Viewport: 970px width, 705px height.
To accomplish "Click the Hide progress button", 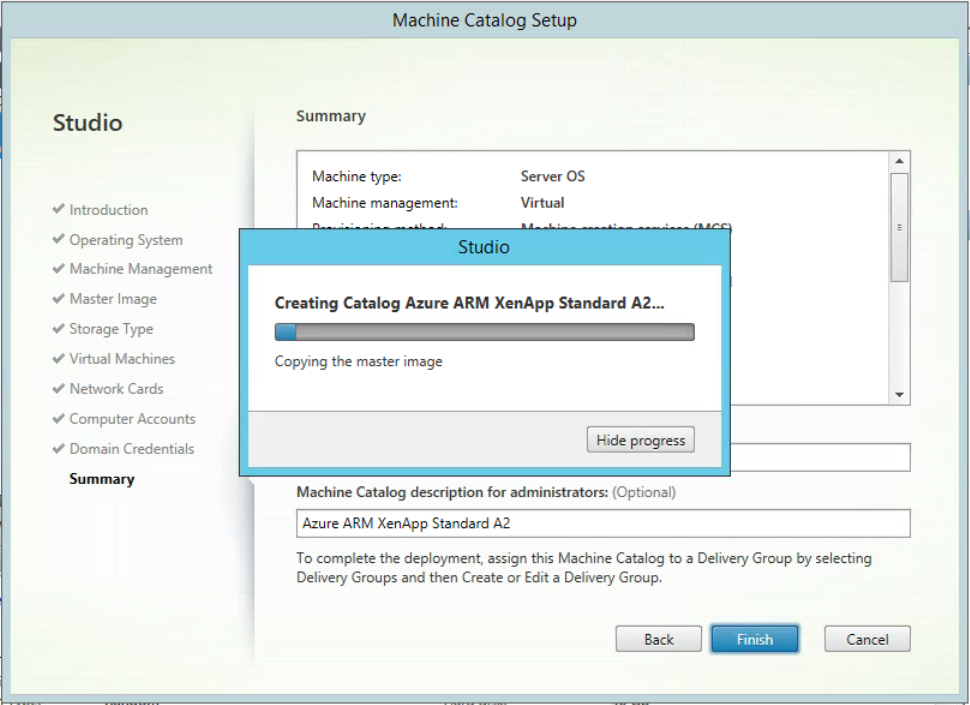I will click(640, 440).
